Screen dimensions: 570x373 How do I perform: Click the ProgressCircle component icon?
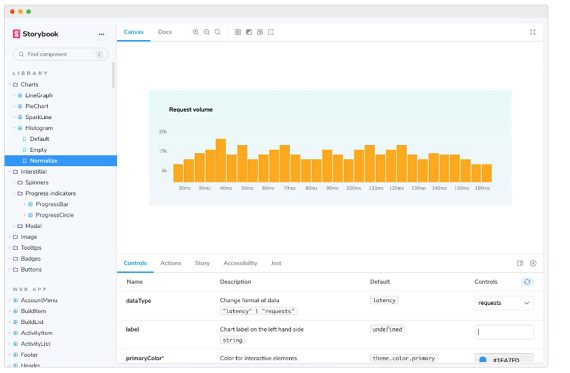(31, 215)
